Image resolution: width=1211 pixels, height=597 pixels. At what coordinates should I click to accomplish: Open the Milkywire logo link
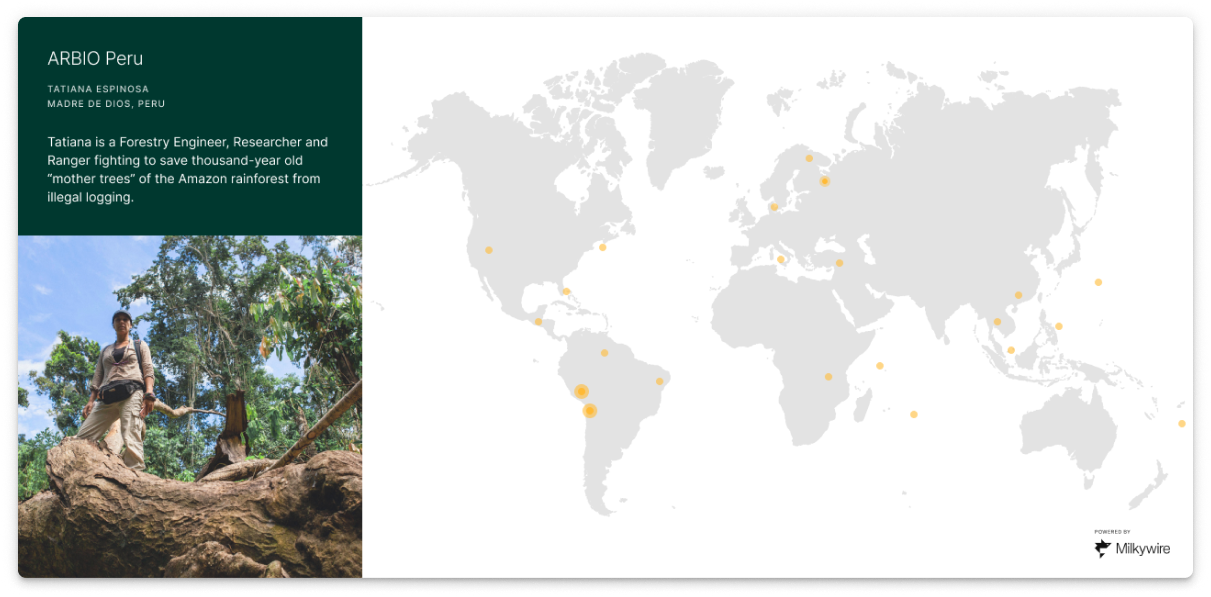1132,548
